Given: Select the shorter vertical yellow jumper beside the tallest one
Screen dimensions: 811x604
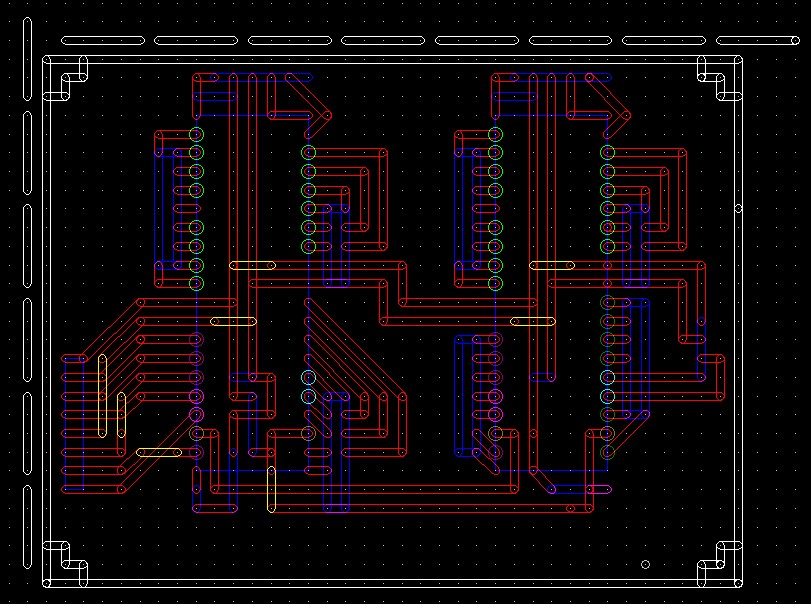Looking at the screenshot, I should (x=121, y=415).
